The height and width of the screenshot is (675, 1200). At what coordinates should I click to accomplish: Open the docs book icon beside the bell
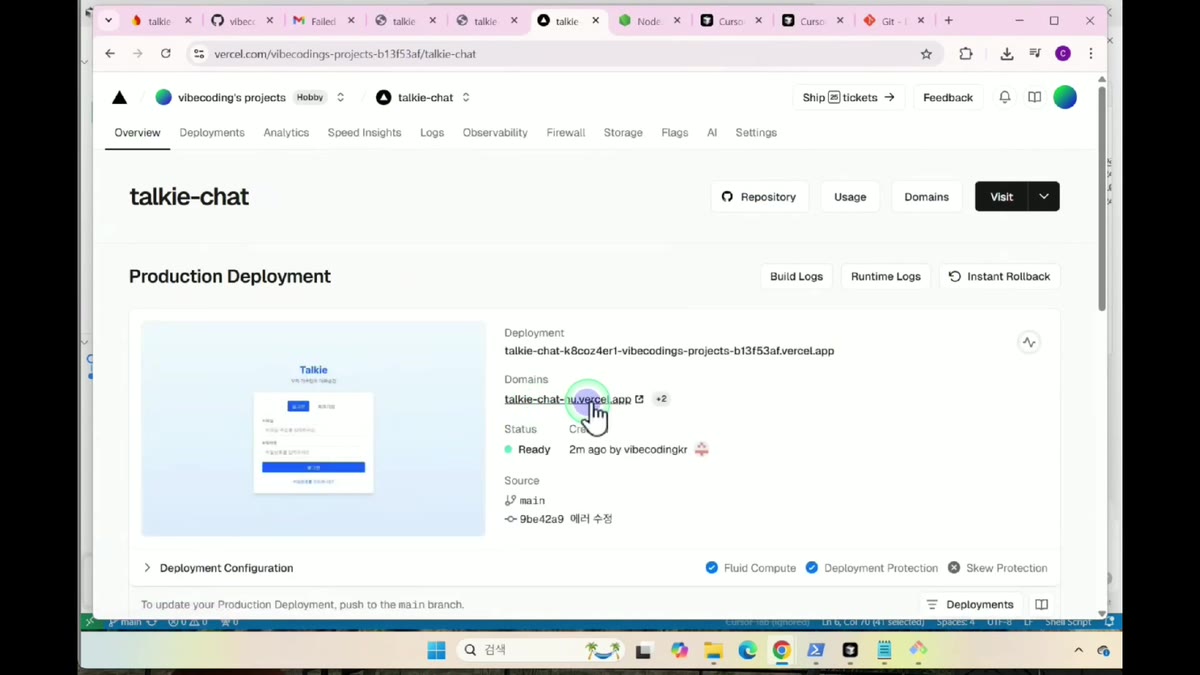1035,97
